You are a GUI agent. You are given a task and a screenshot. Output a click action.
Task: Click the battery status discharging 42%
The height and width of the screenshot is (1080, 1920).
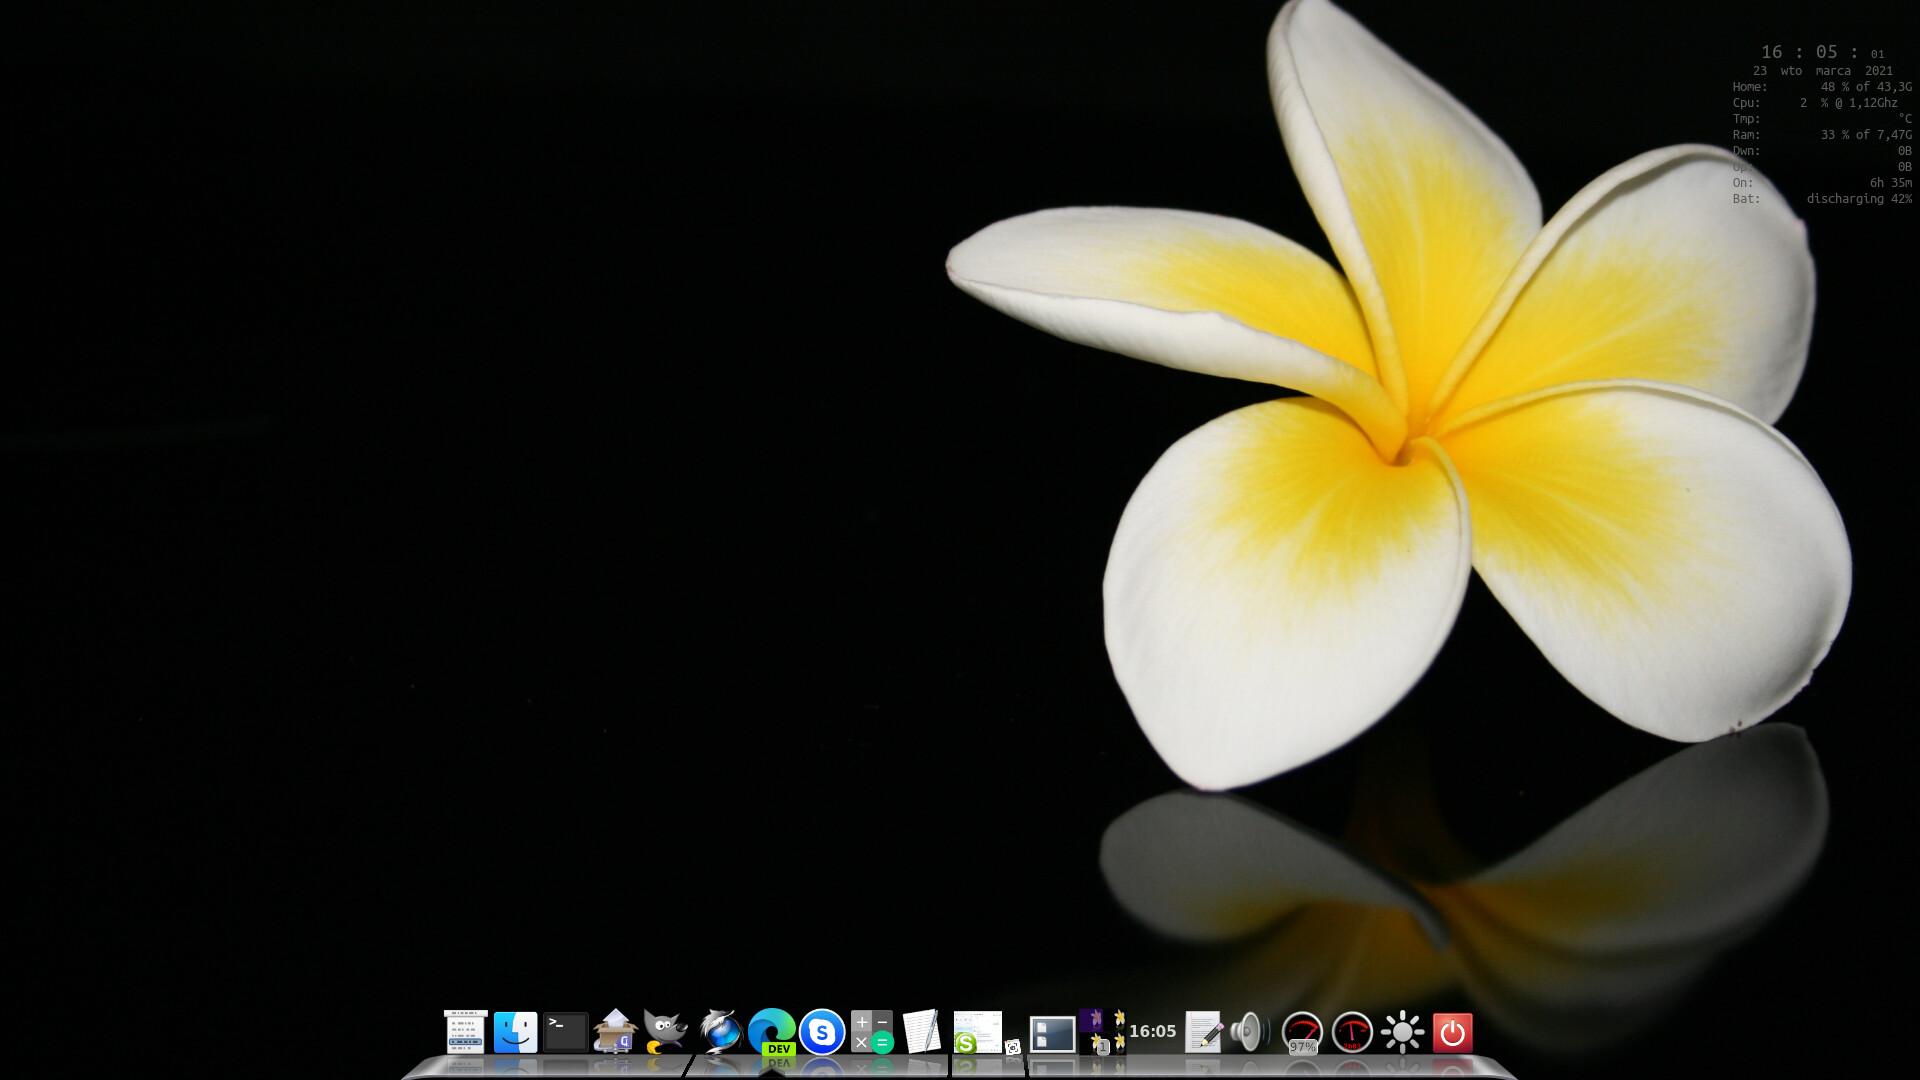point(1859,199)
